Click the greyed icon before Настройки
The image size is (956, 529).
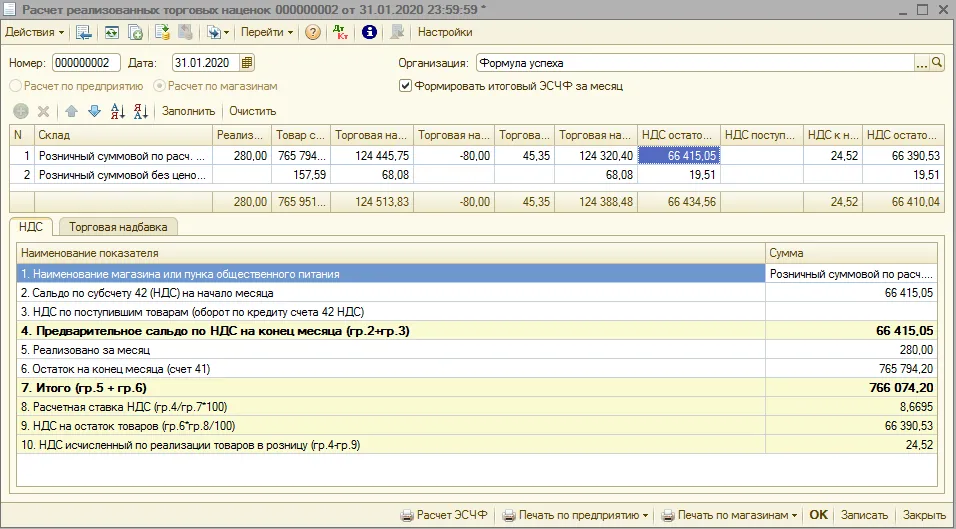pyautogui.click(x=397, y=32)
